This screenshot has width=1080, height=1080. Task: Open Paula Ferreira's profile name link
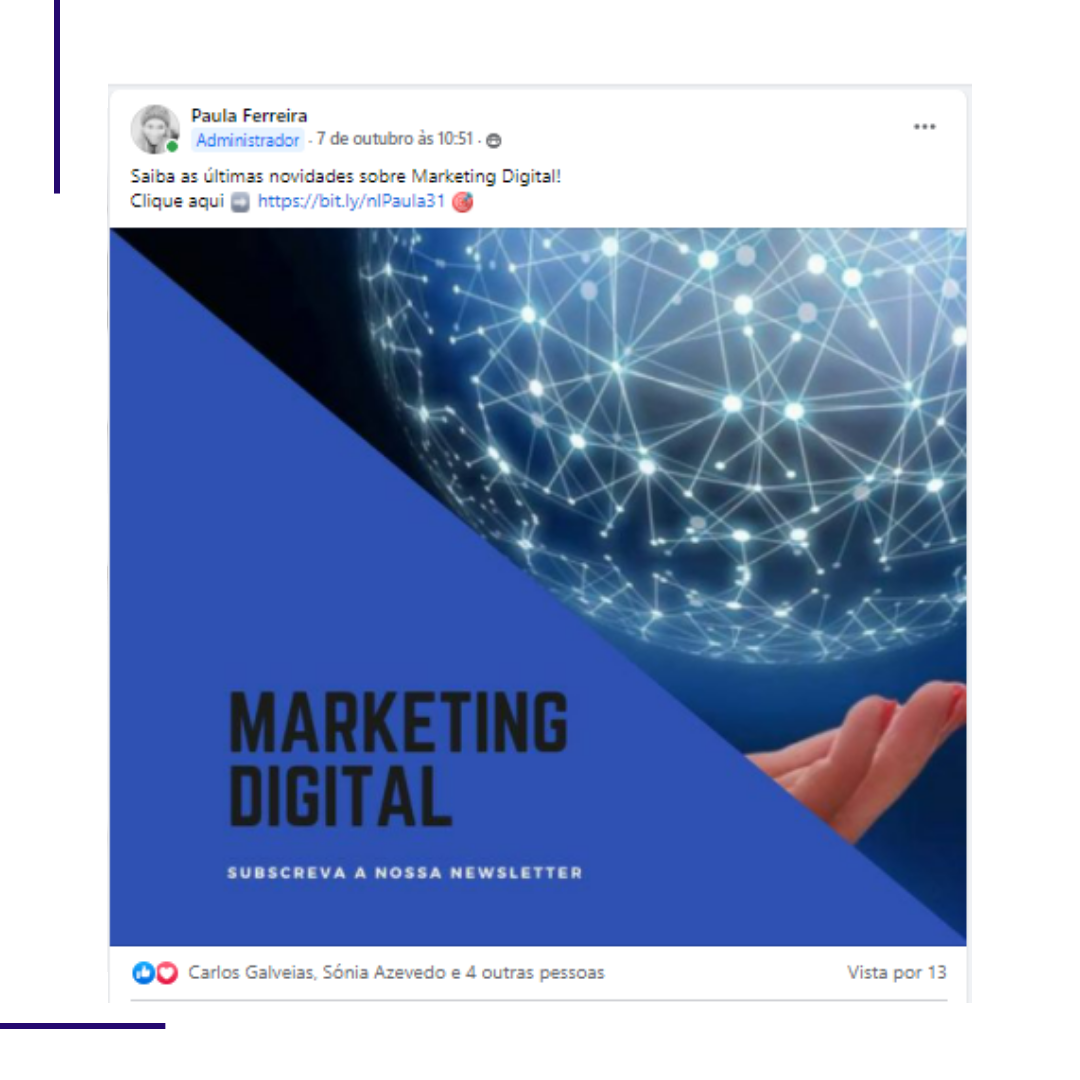249,116
